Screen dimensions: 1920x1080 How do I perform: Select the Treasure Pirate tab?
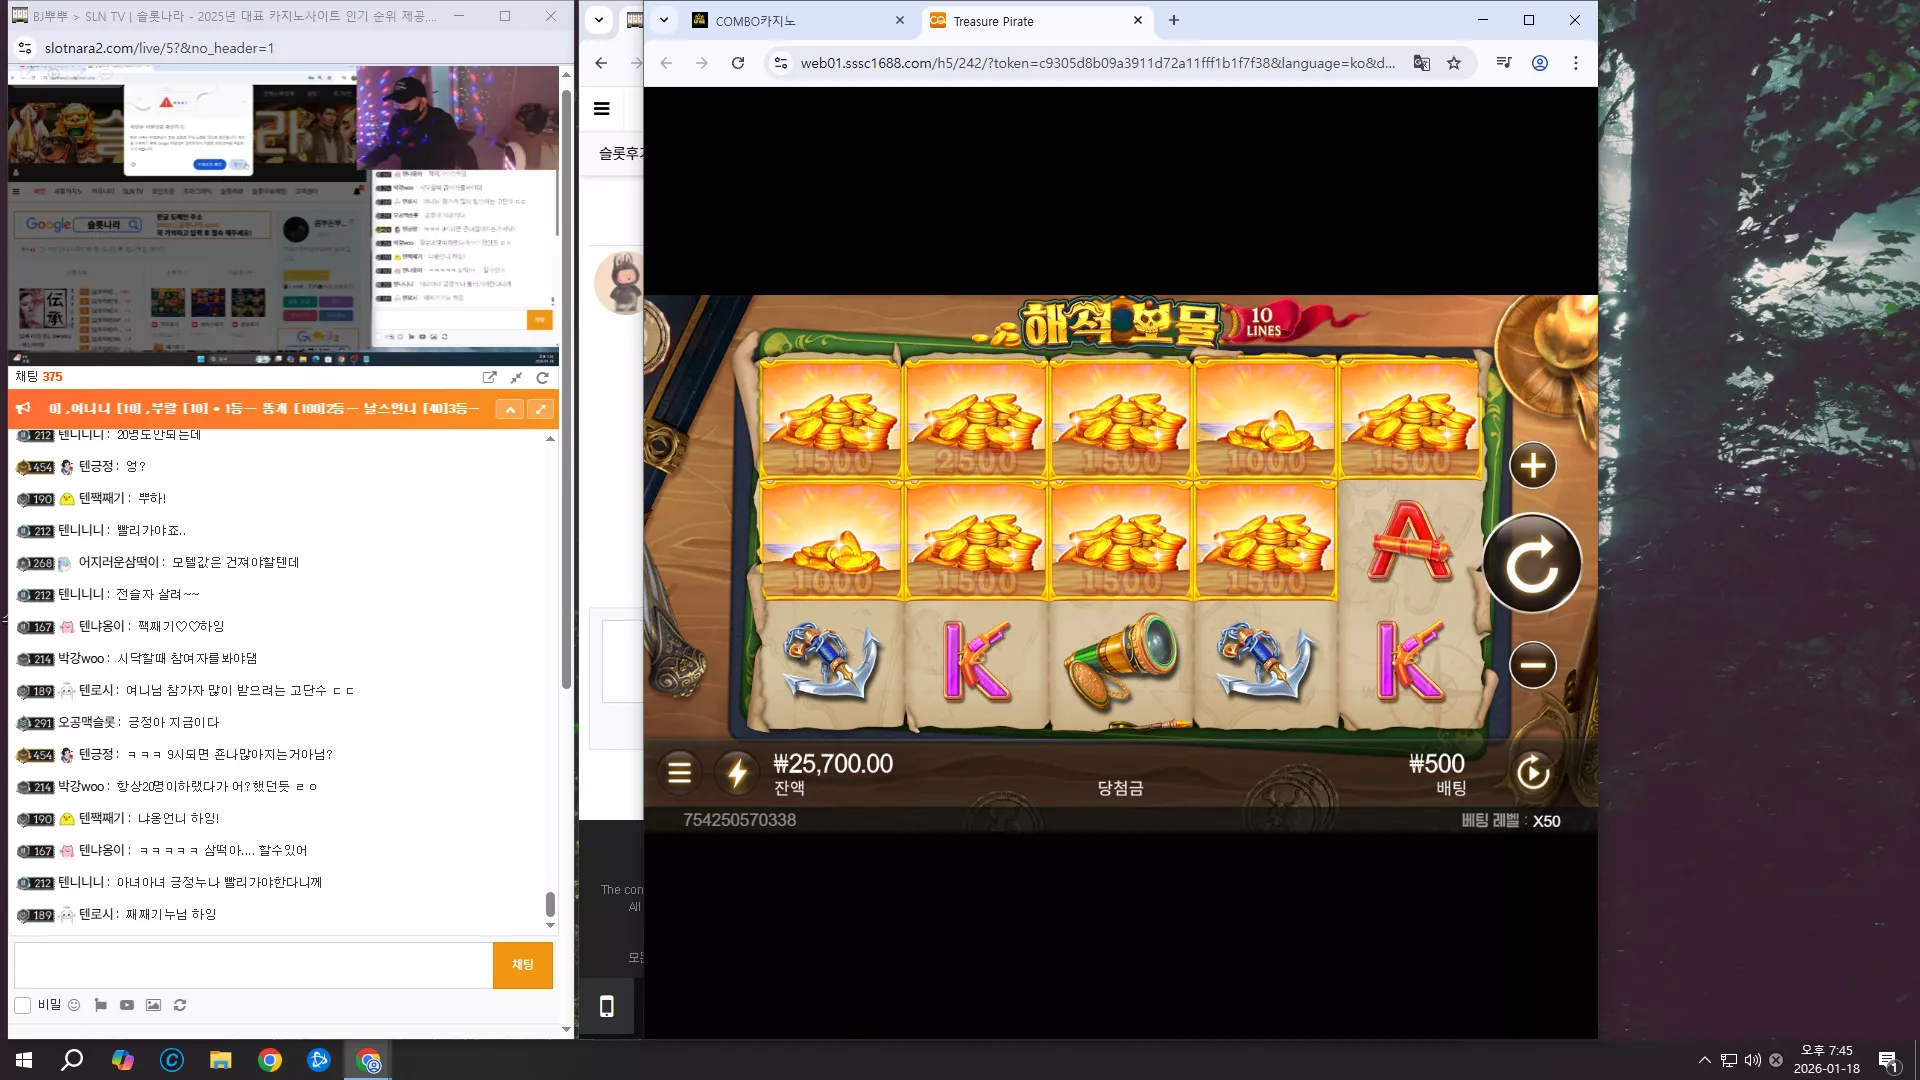1035,21
